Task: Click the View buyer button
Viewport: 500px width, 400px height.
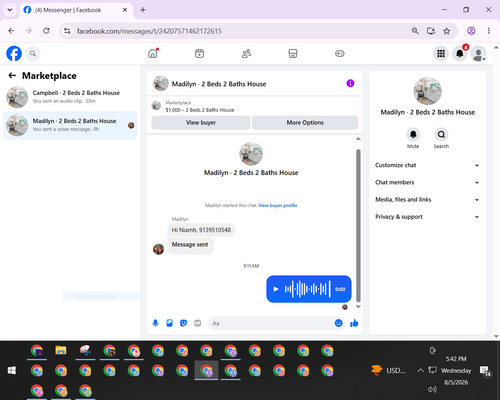Action: (201, 122)
